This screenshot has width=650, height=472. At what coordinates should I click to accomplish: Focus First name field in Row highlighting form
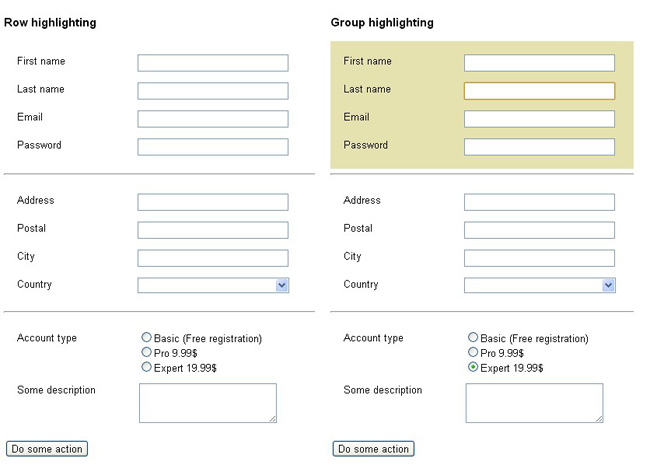tap(213, 63)
